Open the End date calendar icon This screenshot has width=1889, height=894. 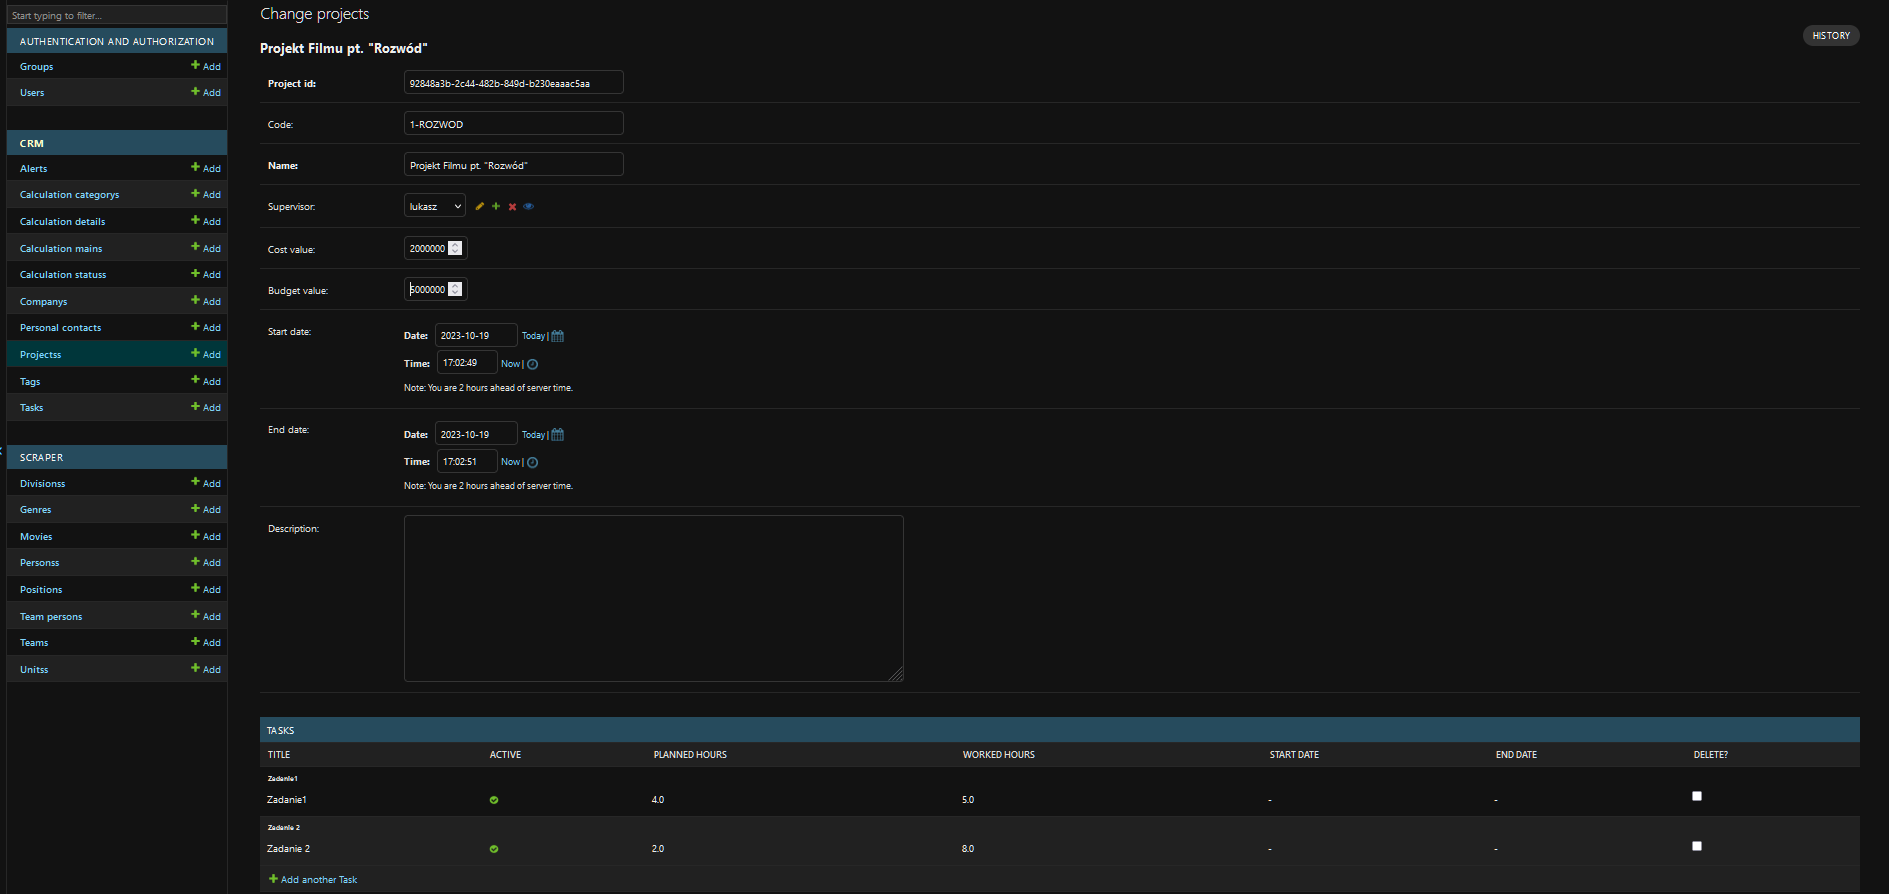pos(558,435)
